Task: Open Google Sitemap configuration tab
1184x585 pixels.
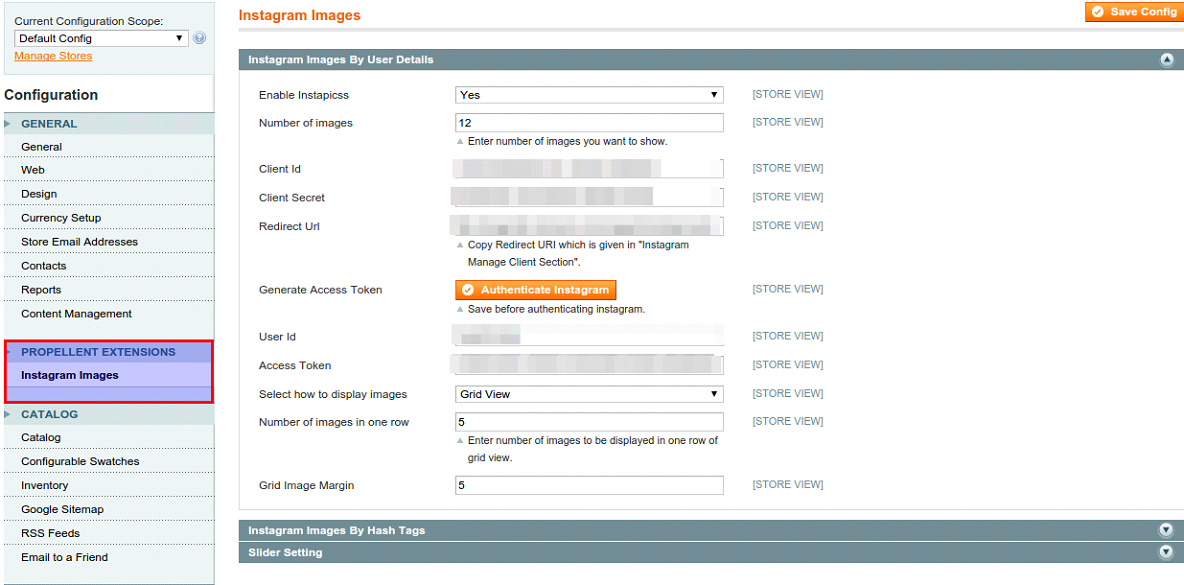Action: coord(109,510)
